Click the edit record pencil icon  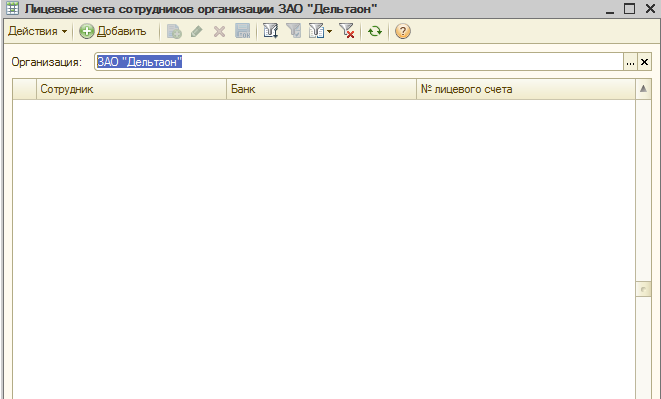click(x=196, y=31)
